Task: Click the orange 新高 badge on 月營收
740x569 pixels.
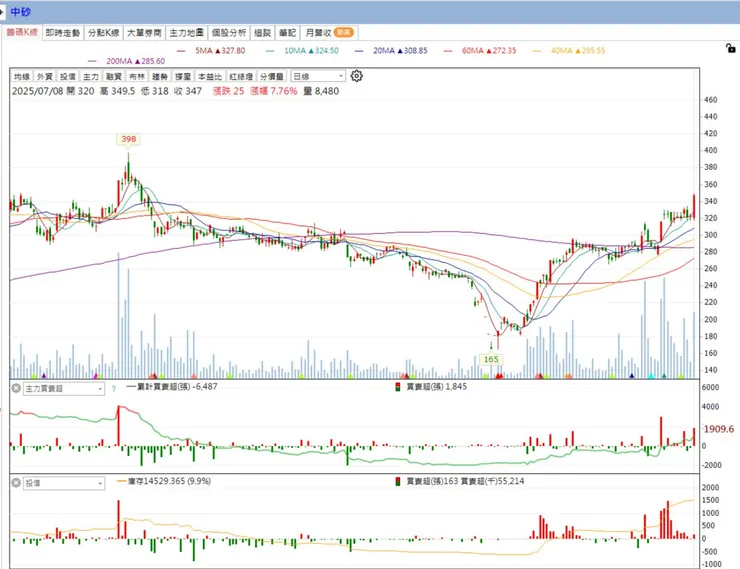Action: [x=343, y=32]
